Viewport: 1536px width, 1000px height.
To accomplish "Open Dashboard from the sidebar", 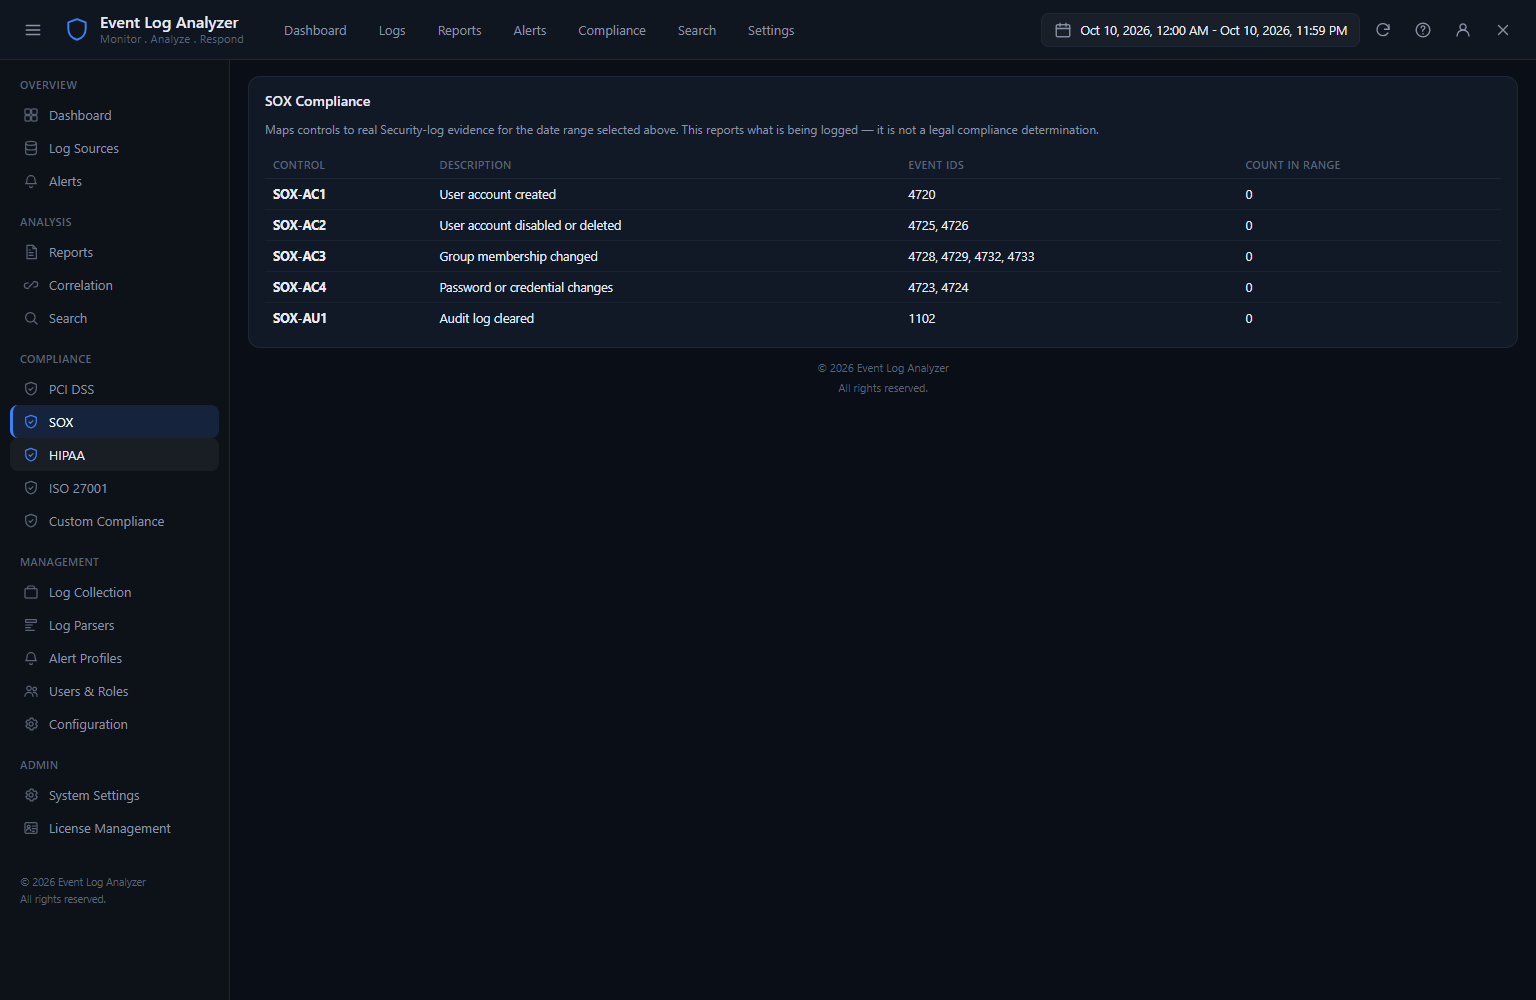I will click(114, 115).
